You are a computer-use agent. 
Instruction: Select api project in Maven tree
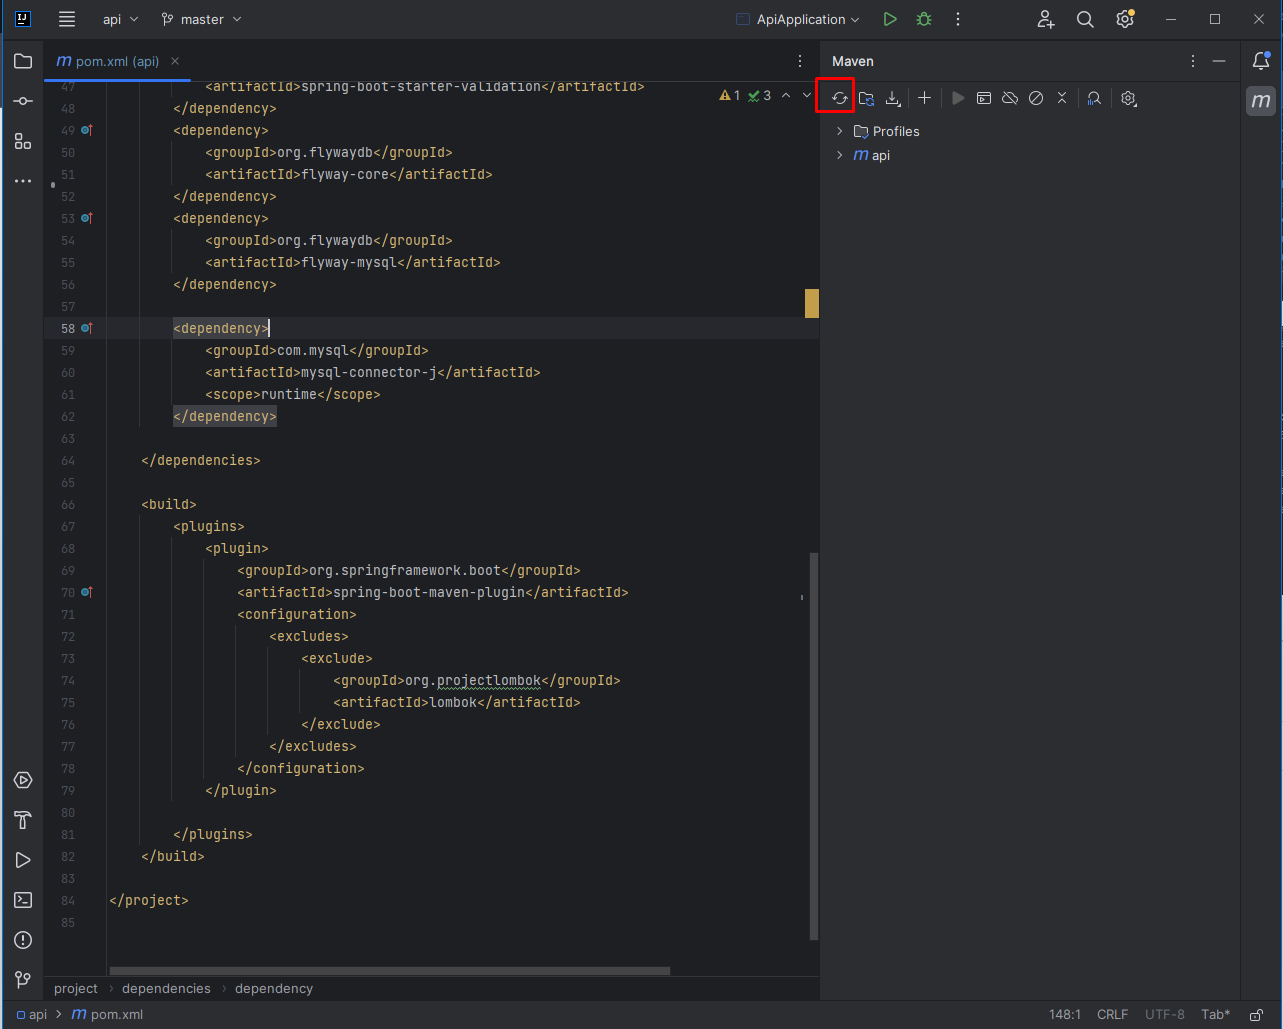872,155
